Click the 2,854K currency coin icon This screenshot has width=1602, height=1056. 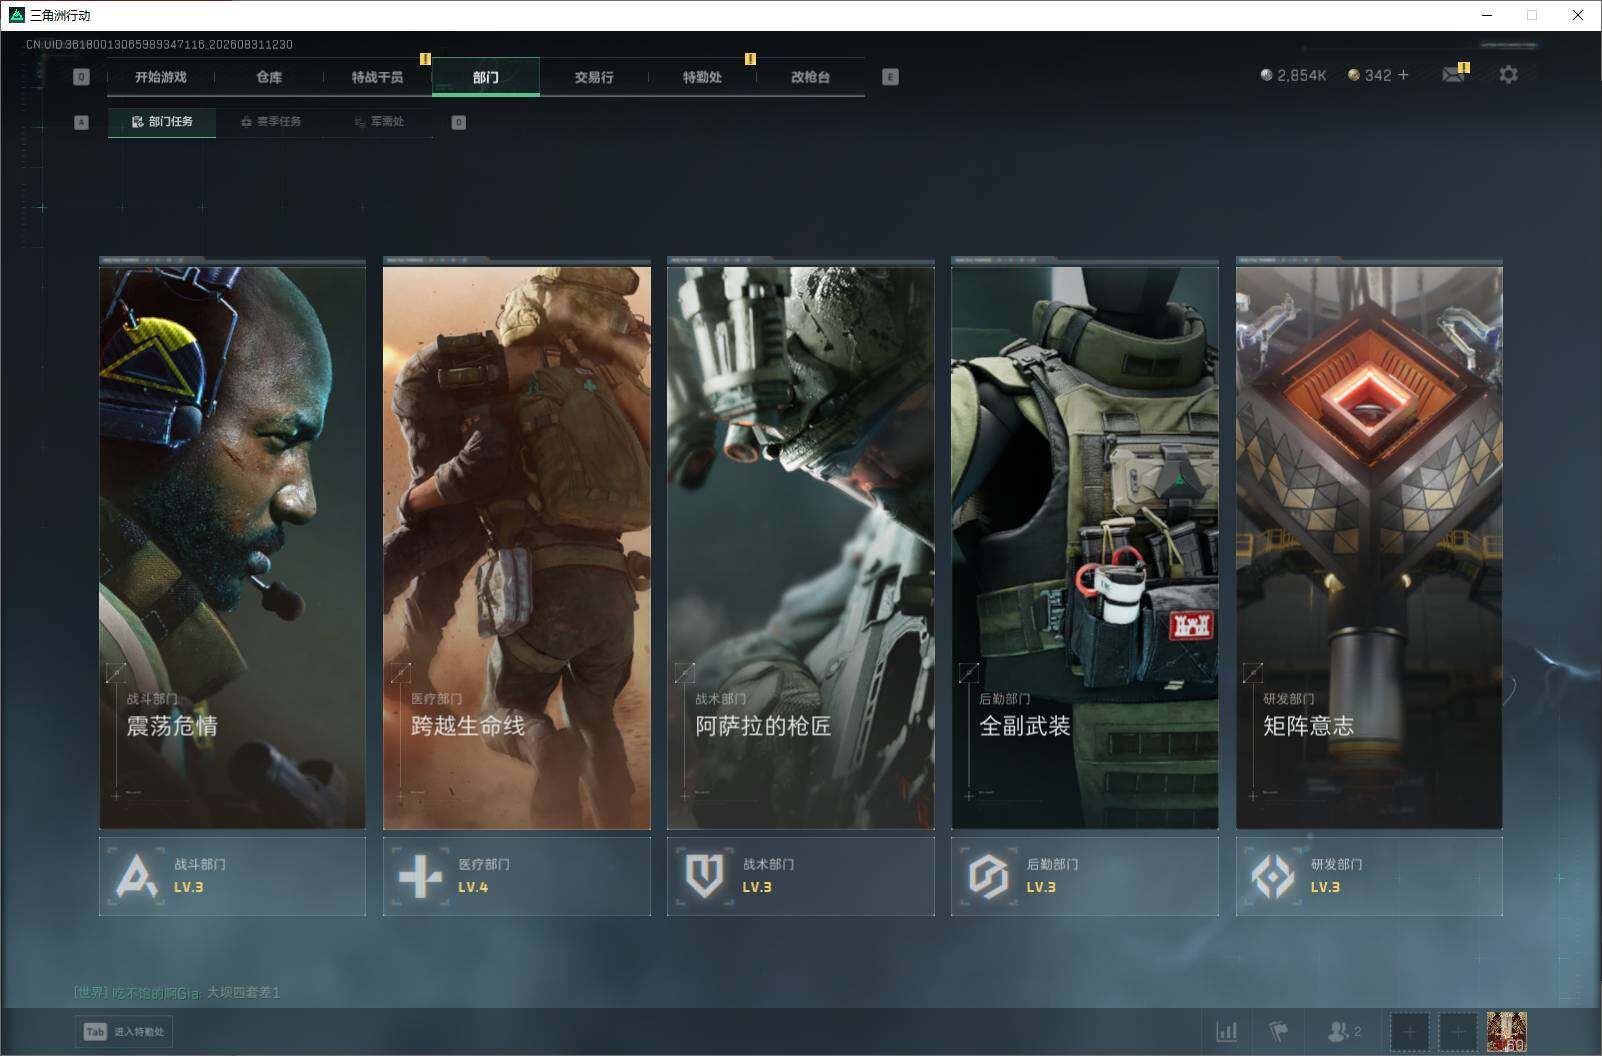(x=1266, y=75)
